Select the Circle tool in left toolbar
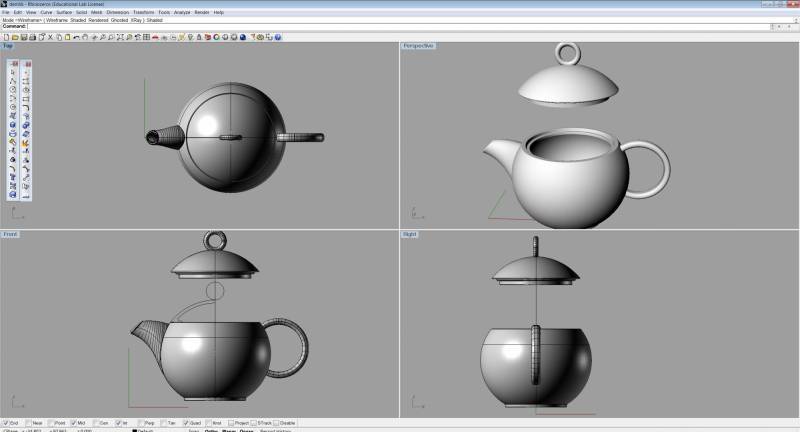Image resolution: width=800 pixels, height=432 pixels. click(x=12, y=89)
